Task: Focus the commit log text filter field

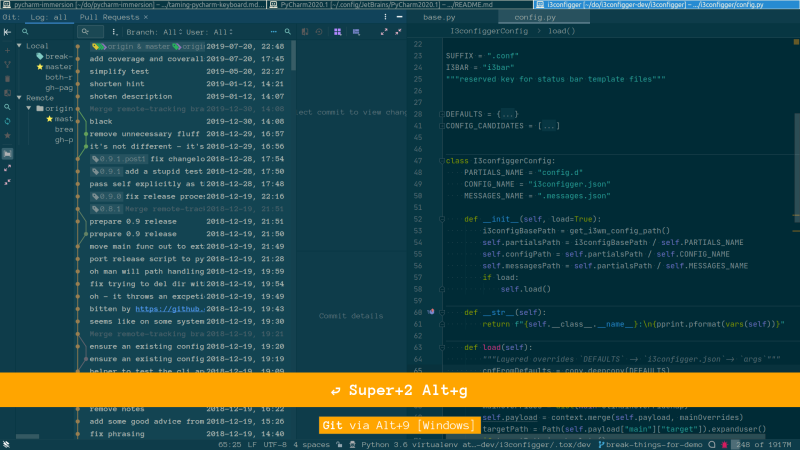Action: [91, 32]
